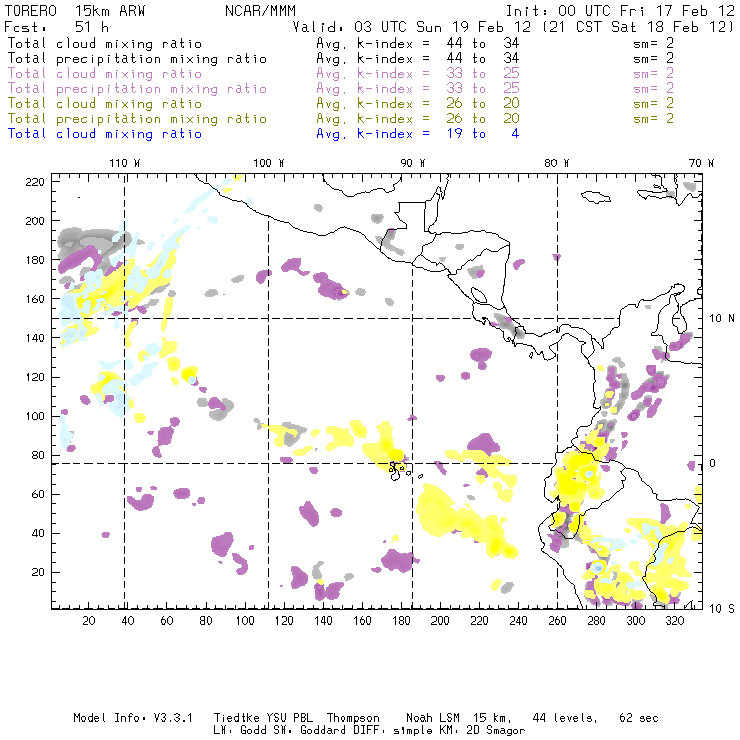
Task: Click the 320 tick on the horizontal axis
Action: click(675, 621)
